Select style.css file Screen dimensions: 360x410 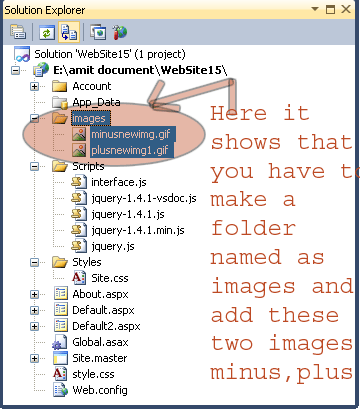tap(93, 374)
